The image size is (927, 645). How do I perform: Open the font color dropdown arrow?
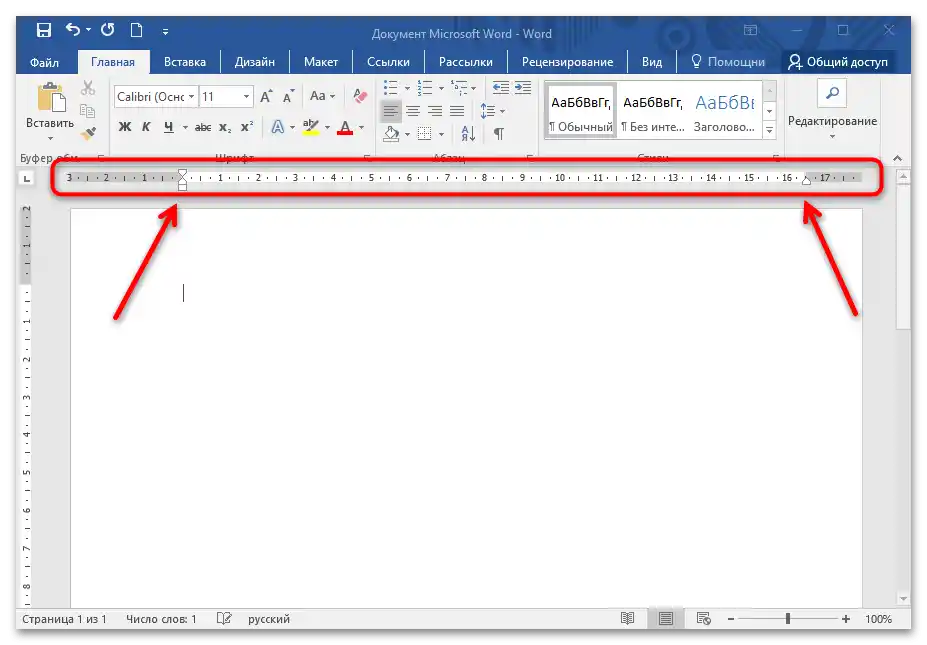(361, 127)
